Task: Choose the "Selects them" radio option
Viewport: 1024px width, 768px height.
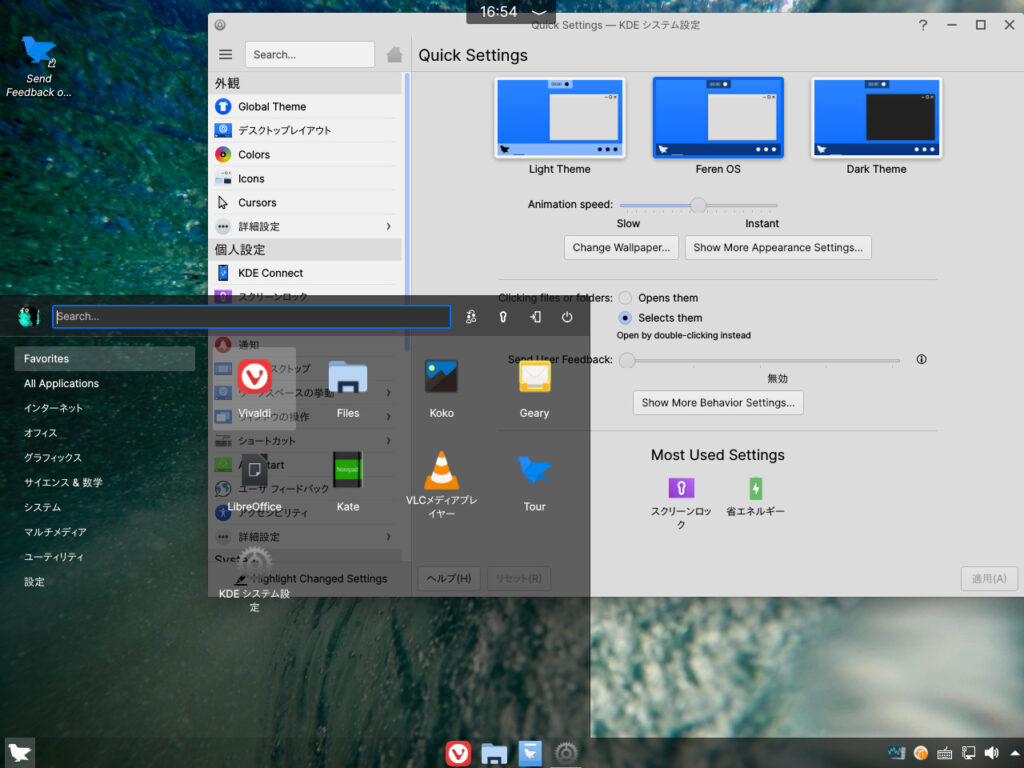Action: 626,318
